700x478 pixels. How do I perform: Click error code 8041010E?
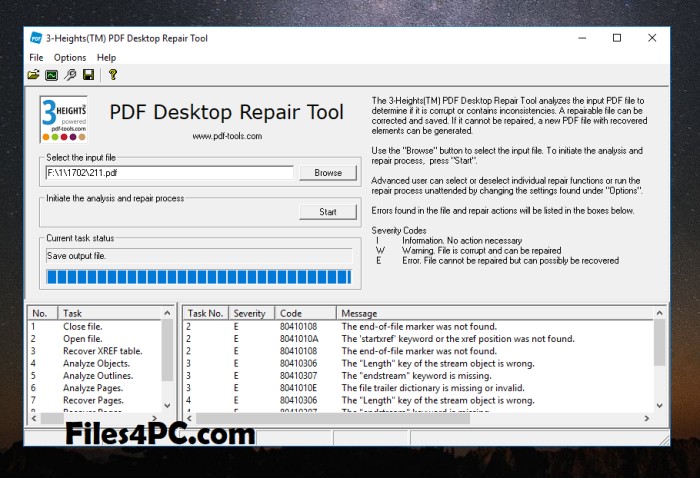[x=298, y=388]
